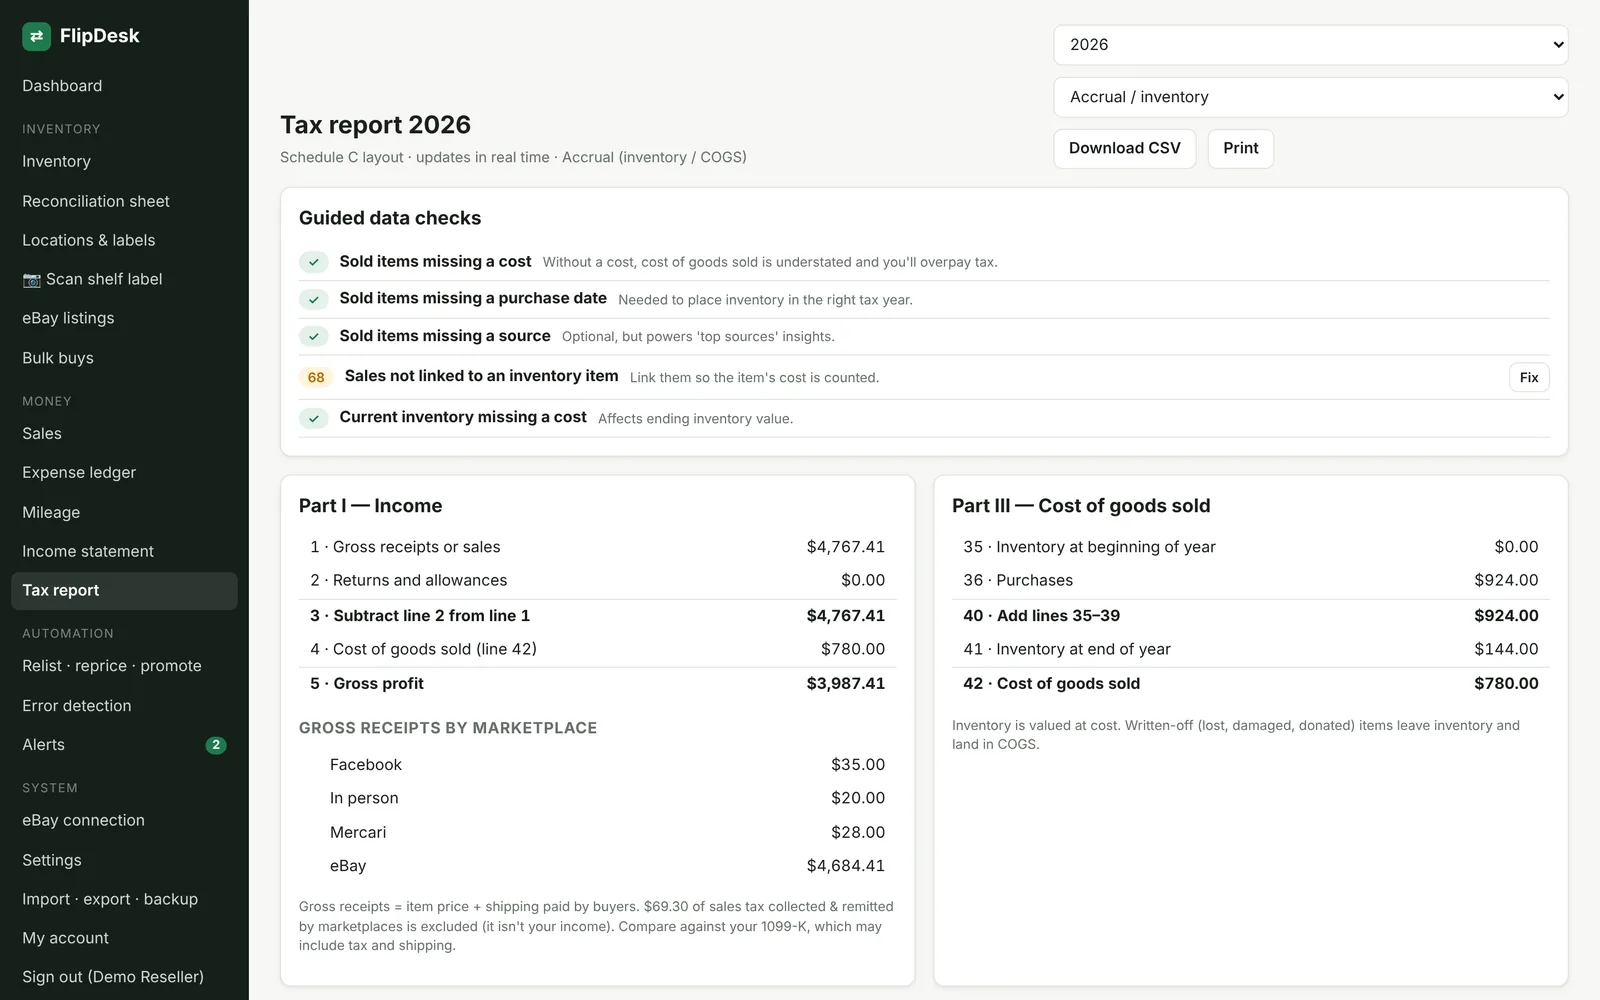Click Inventory at end of year $144.00
Viewport: 1600px width, 1000px height.
pyautogui.click(x=1506, y=649)
